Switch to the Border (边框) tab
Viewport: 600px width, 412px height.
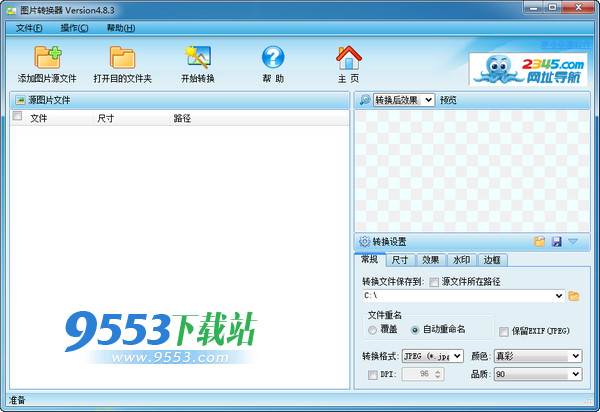pyautogui.click(x=492, y=260)
